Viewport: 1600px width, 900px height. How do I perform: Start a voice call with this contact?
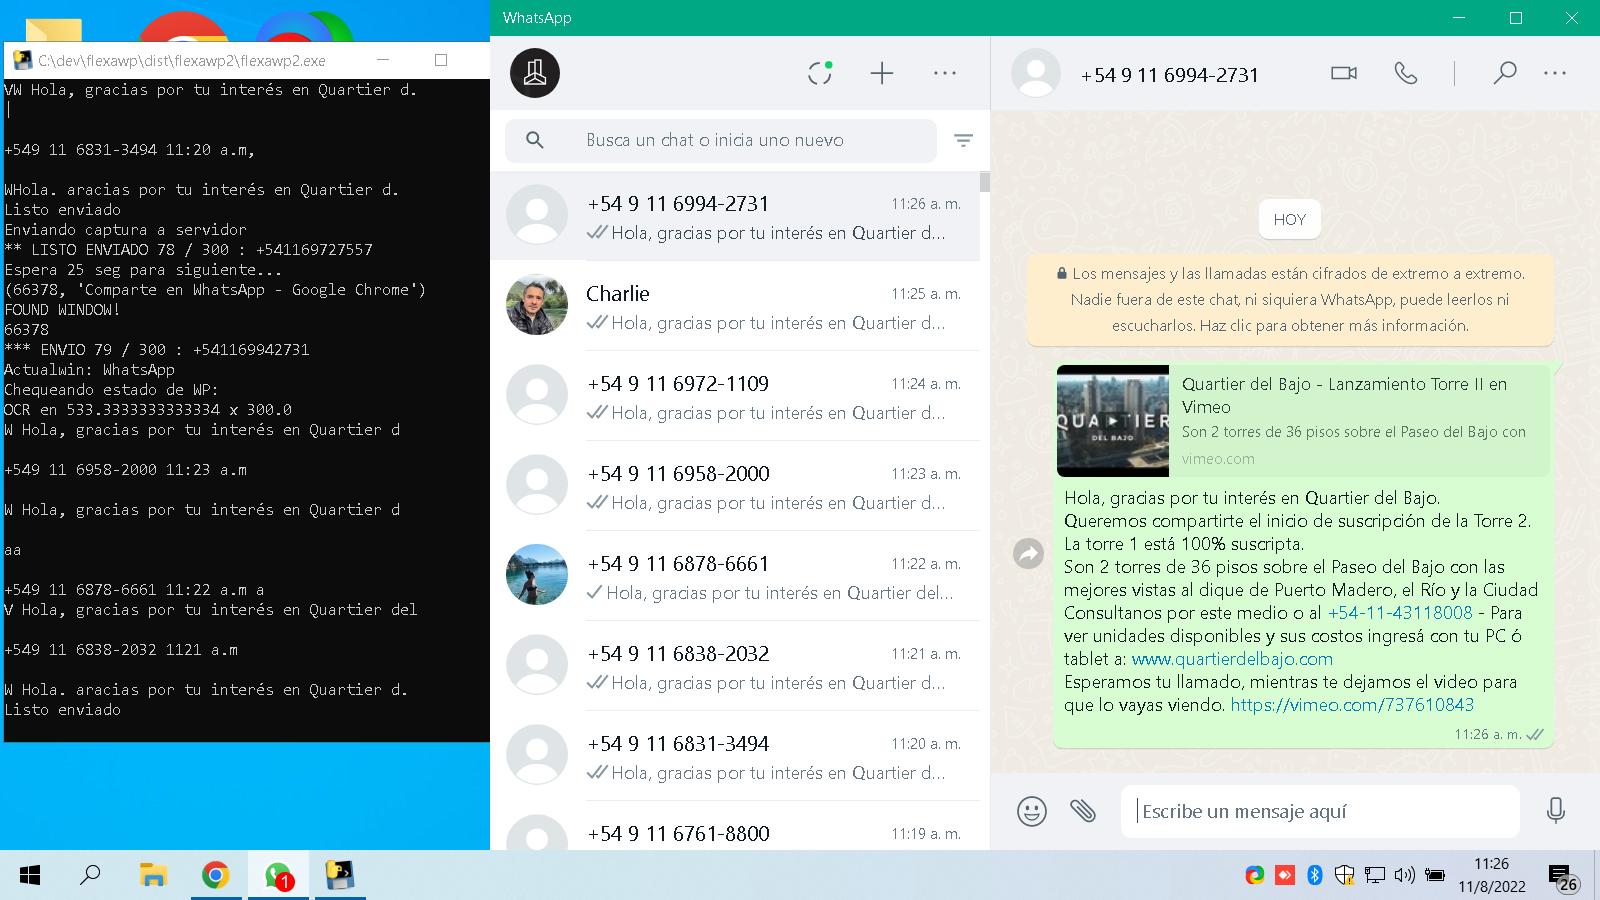coord(1406,73)
